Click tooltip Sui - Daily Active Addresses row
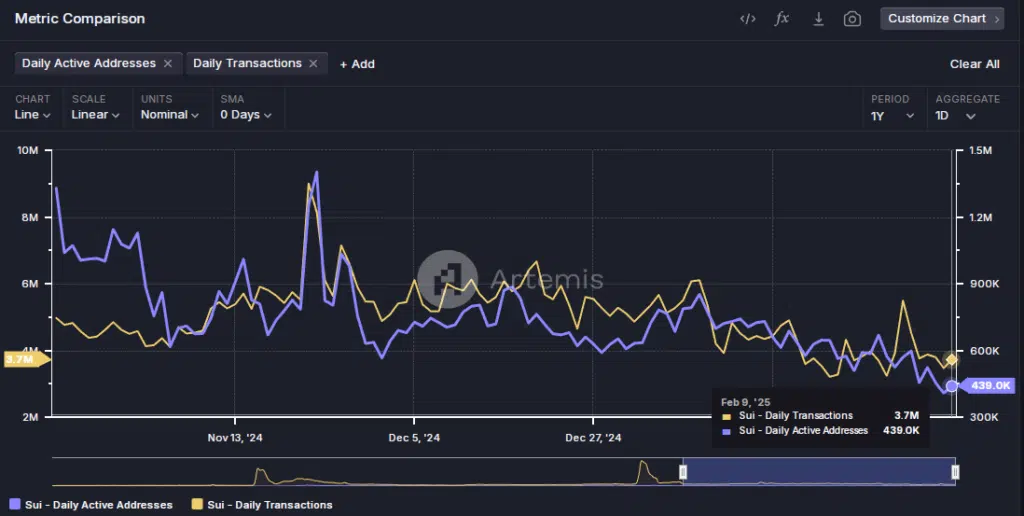The image size is (1024, 516). click(x=820, y=431)
